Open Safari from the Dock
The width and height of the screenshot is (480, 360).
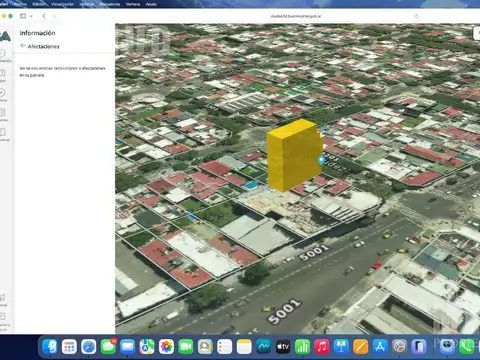[89, 347]
